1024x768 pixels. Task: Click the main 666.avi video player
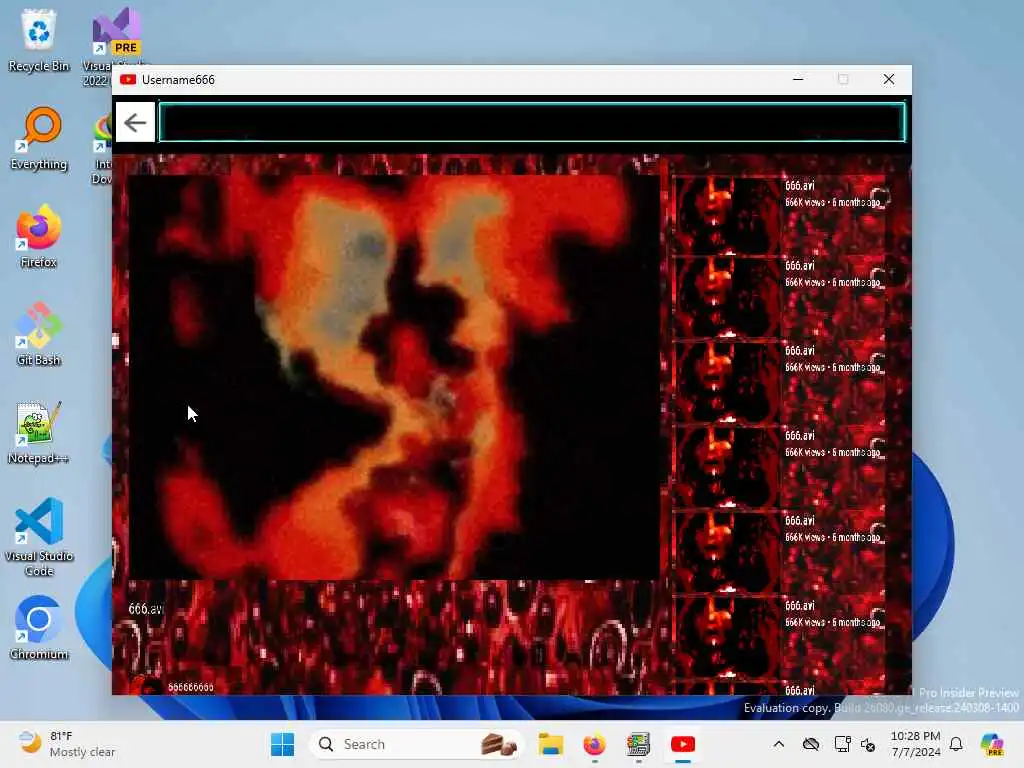pos(394,377)
